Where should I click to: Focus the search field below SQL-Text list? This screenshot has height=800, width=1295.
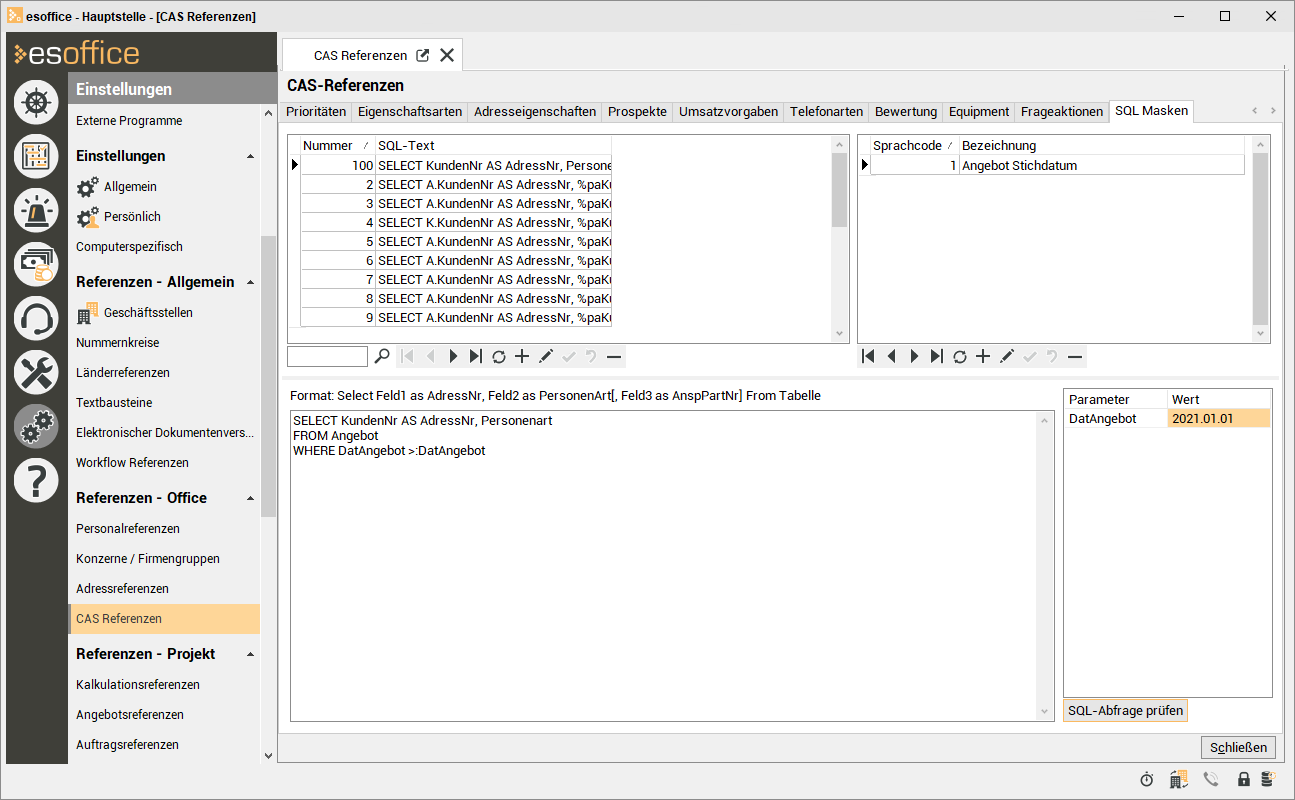coord(328,356)
